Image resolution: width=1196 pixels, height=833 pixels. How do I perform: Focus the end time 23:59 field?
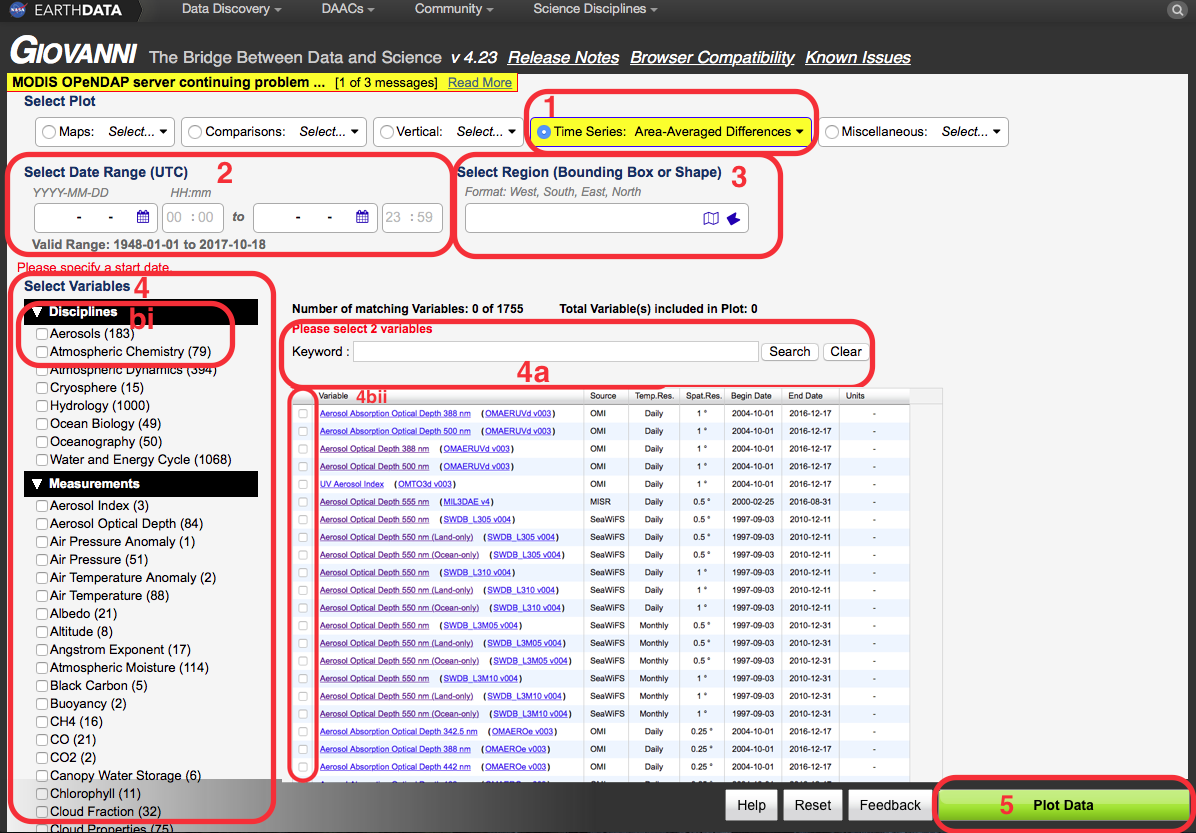[412, 217]
